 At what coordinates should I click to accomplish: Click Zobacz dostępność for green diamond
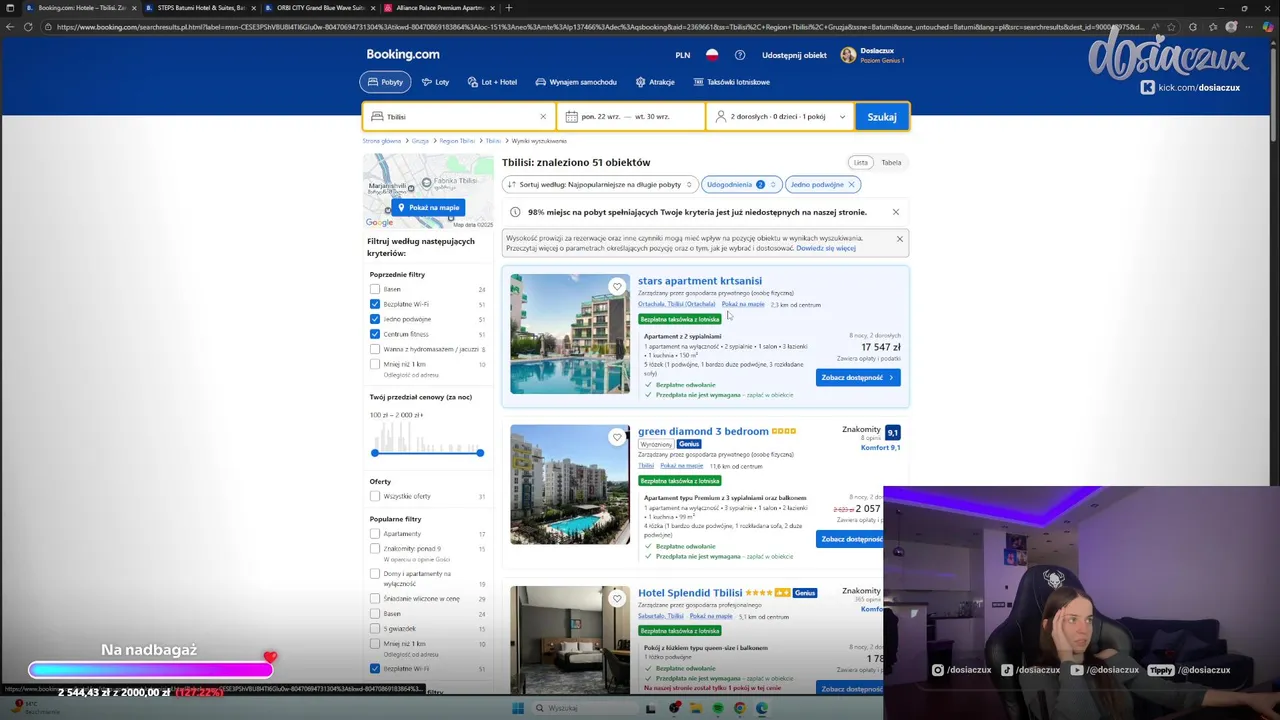click(x=851, y=539)
